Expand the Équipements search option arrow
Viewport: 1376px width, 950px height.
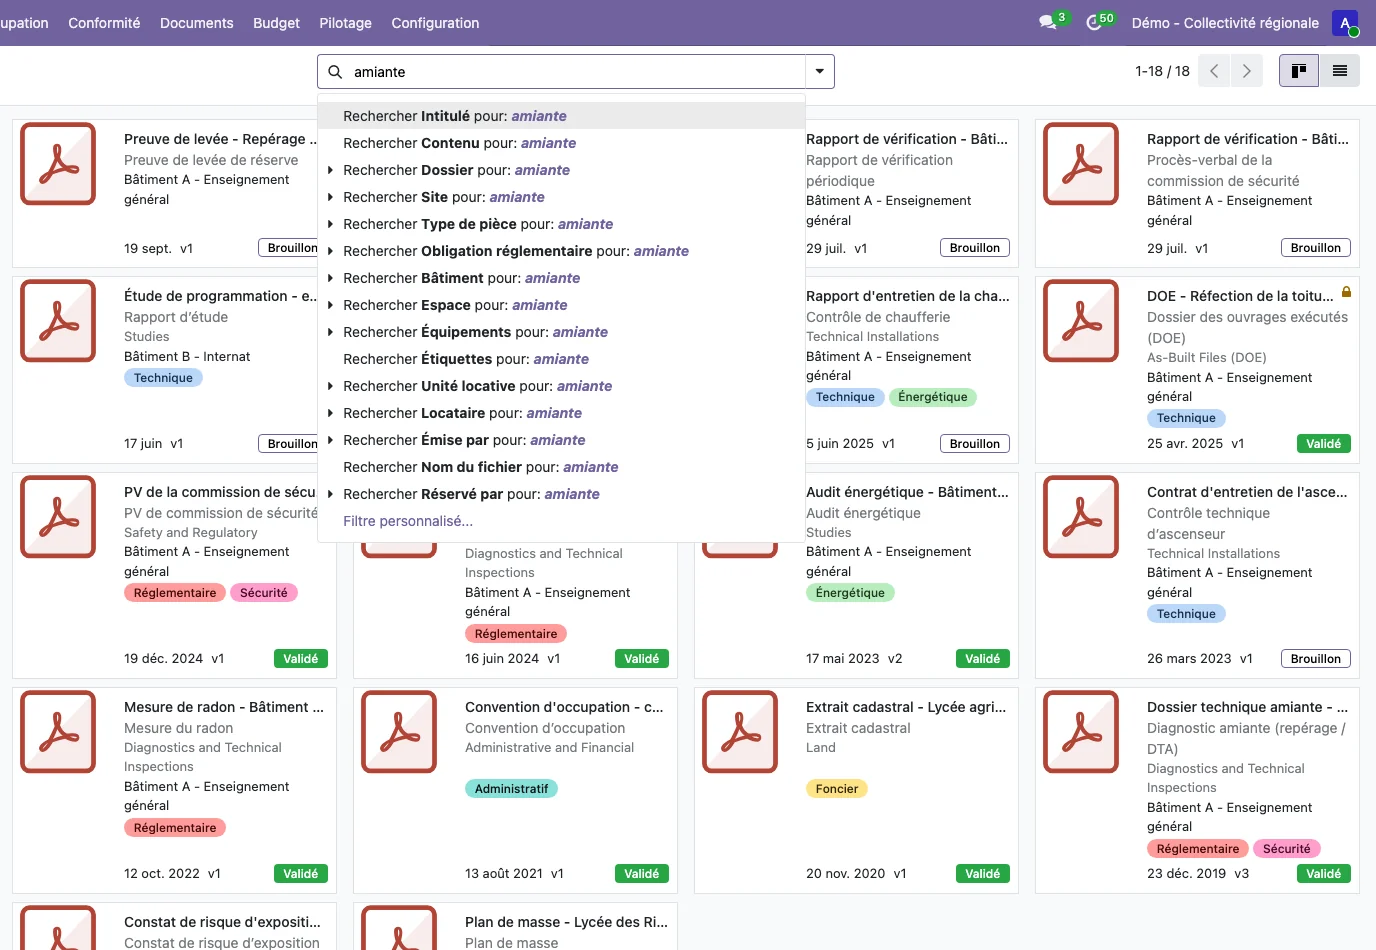coord(330,332)
